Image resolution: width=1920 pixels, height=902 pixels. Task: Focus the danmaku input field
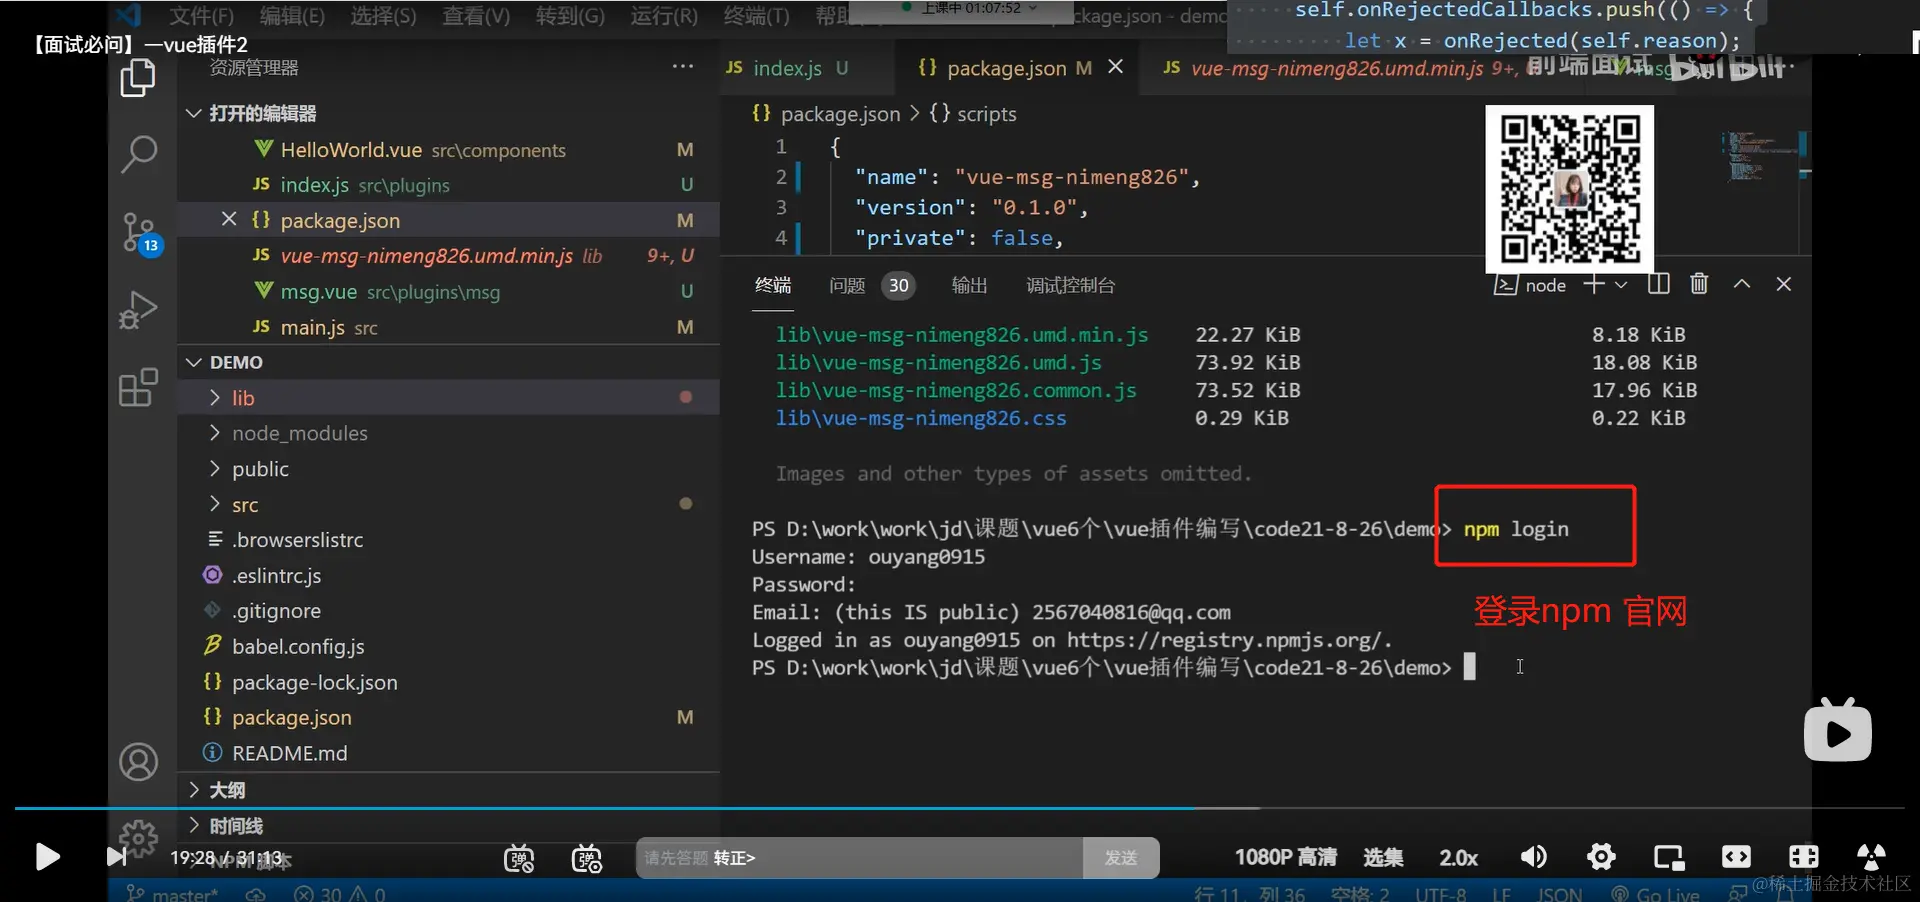pos(860,858)
